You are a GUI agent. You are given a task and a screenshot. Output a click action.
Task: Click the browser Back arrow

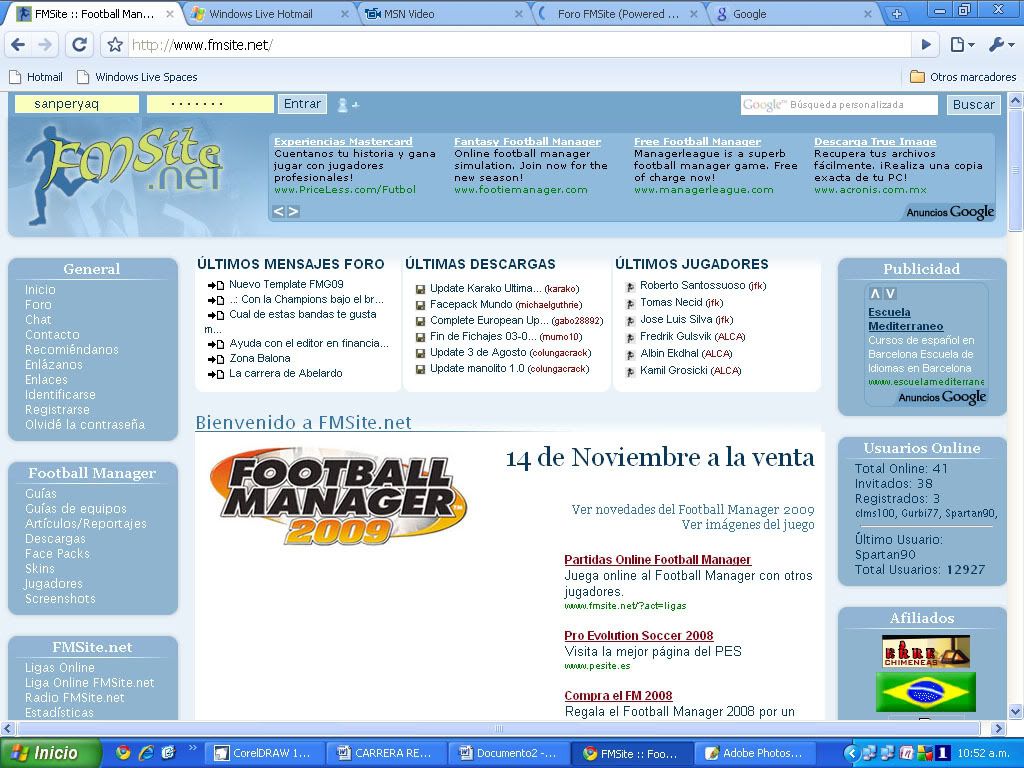click(x=18, y=44)
